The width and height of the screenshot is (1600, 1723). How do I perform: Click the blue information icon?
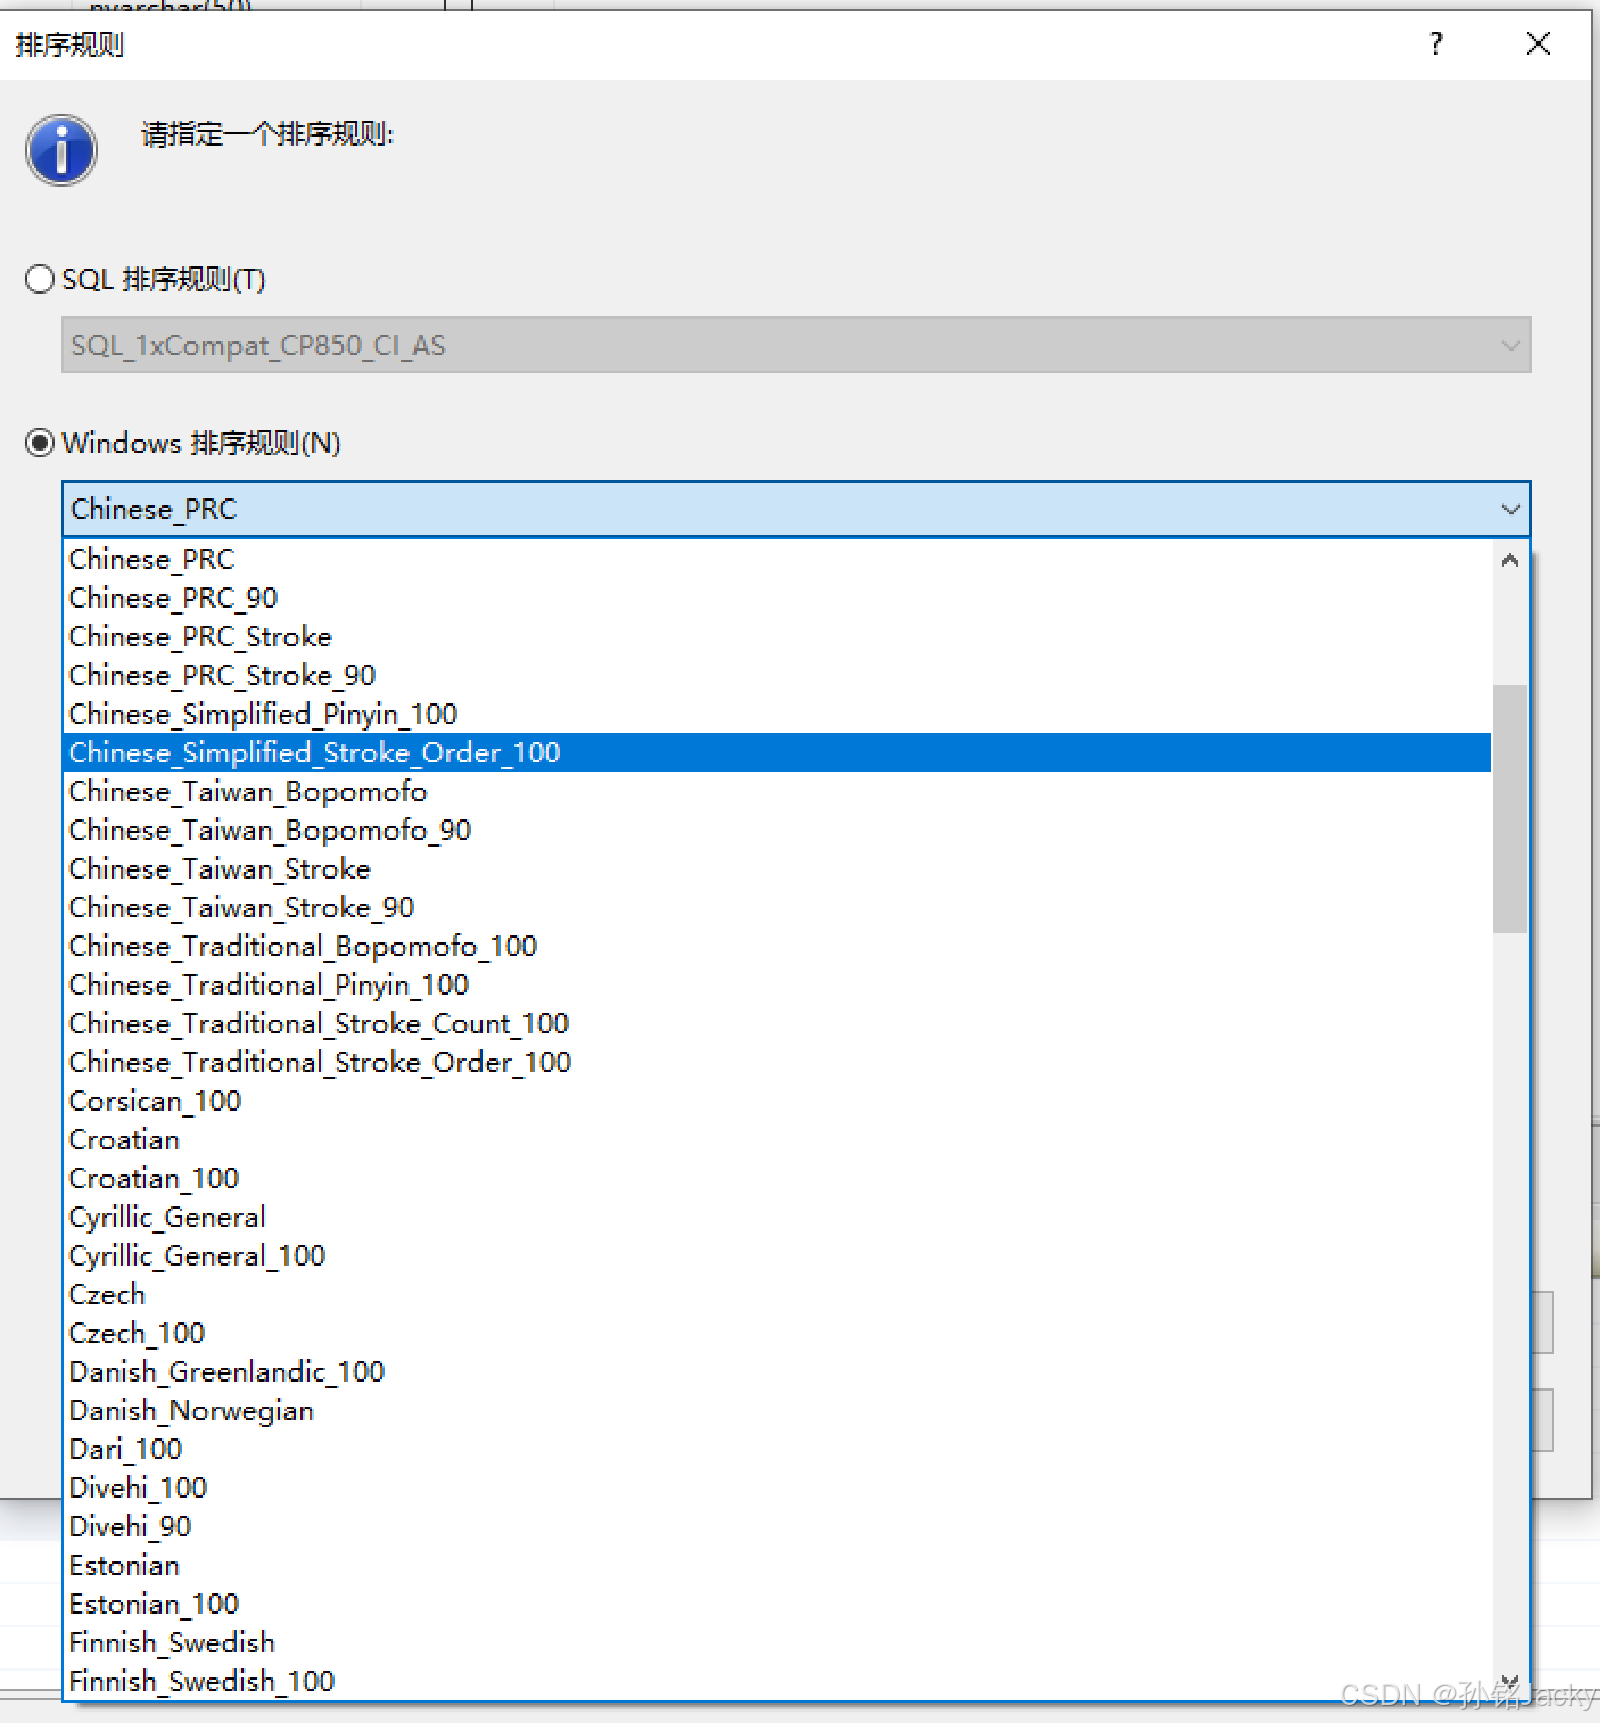click(x=61, y=150)
